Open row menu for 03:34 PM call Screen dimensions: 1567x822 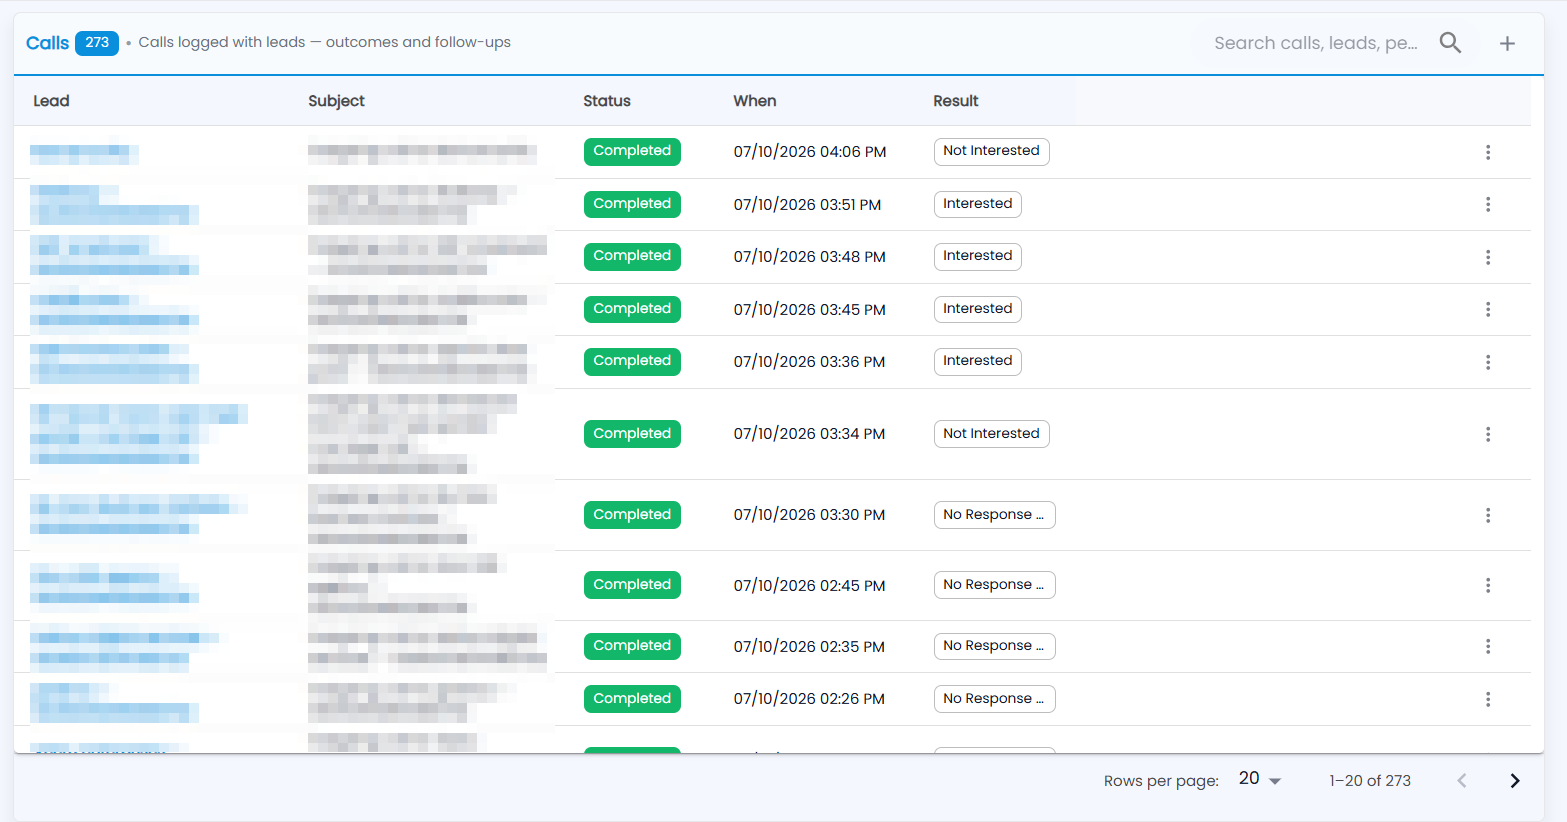pos(1488,434)
